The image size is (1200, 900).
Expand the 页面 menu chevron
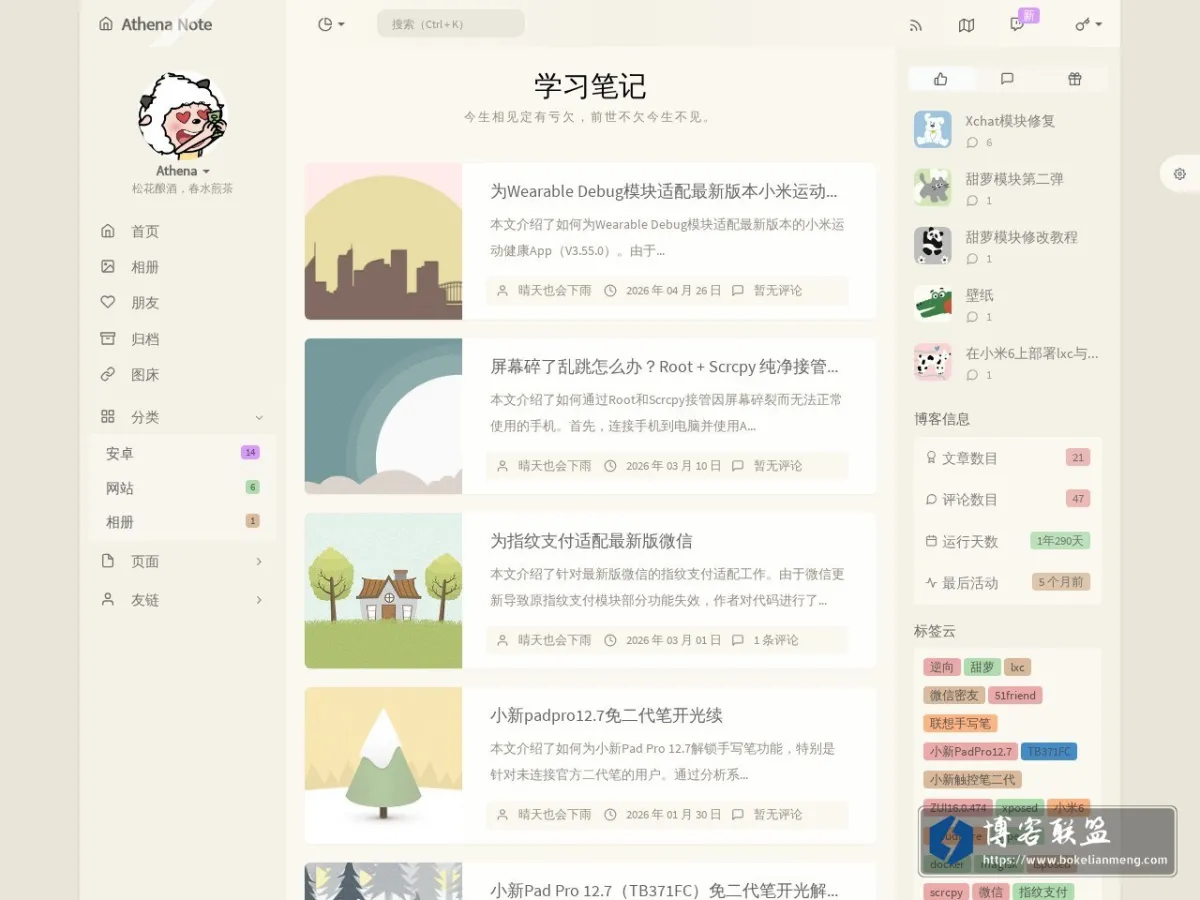tap(259, 561)
